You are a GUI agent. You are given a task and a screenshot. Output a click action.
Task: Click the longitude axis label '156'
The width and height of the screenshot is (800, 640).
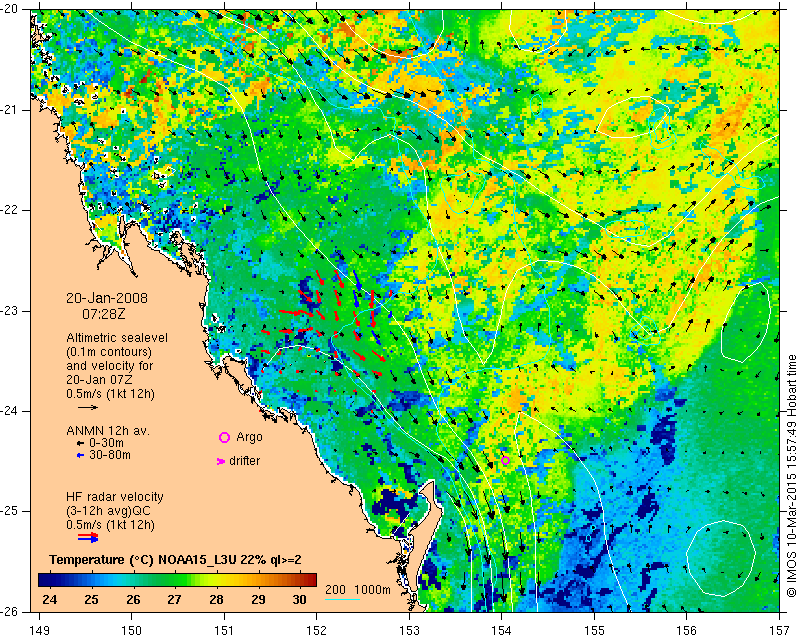point(687,631)
